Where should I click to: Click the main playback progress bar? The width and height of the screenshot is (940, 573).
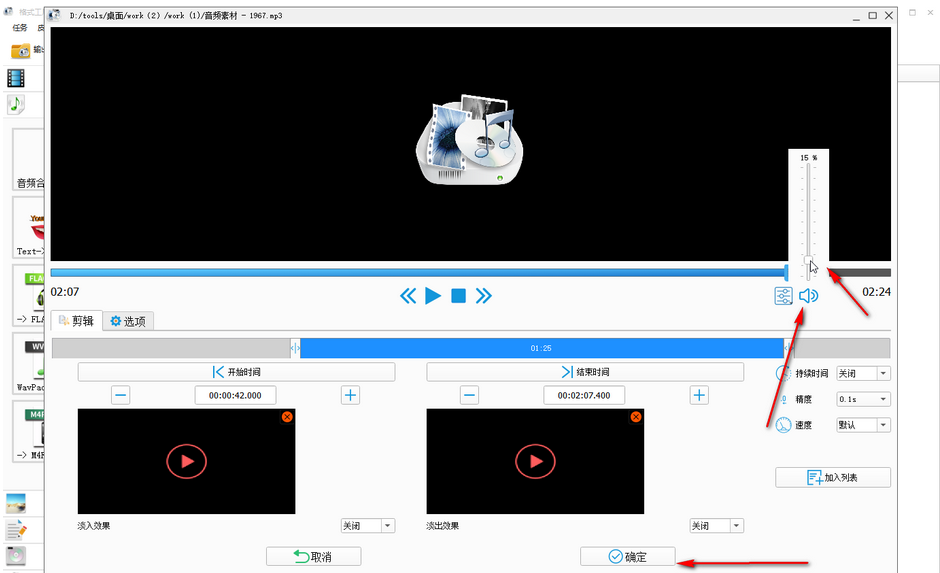point(471,273)
